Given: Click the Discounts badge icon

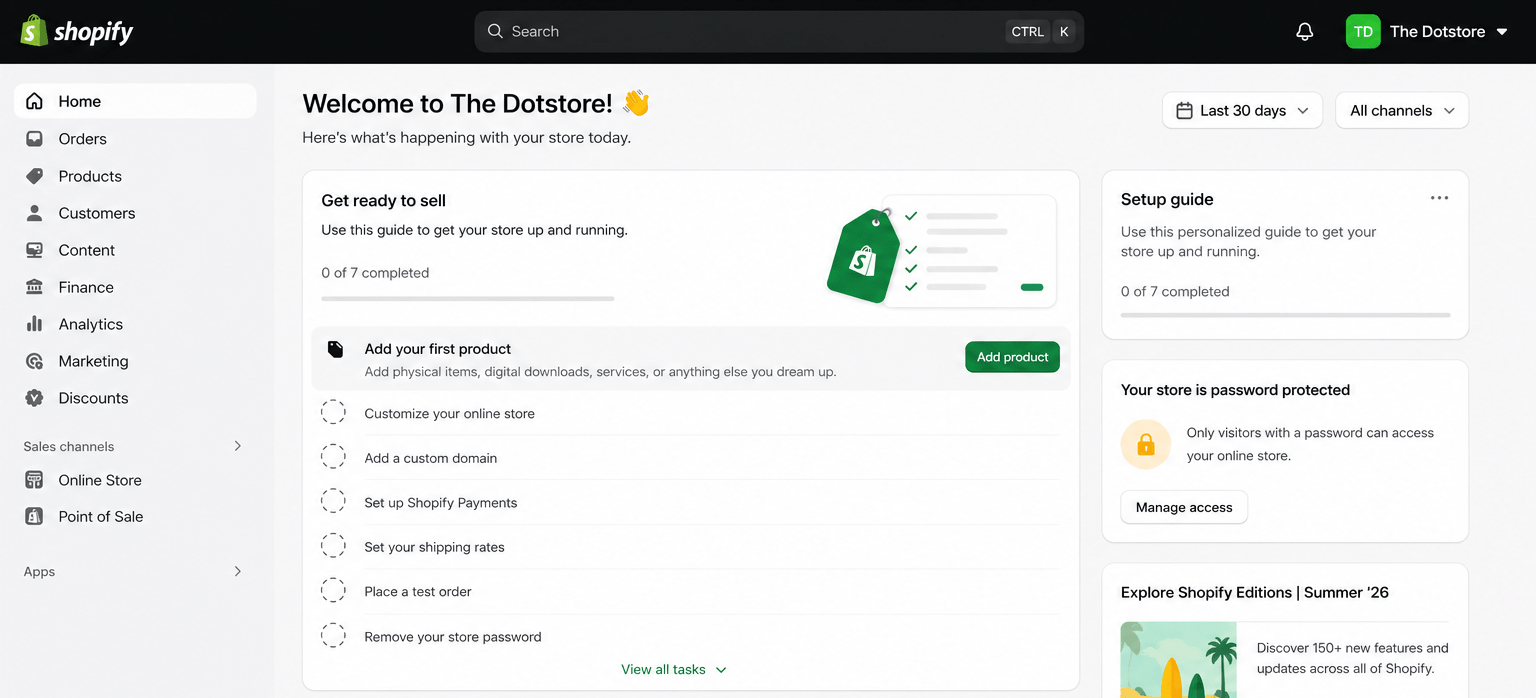Looking at the screenshot, I should click(34, 398).
